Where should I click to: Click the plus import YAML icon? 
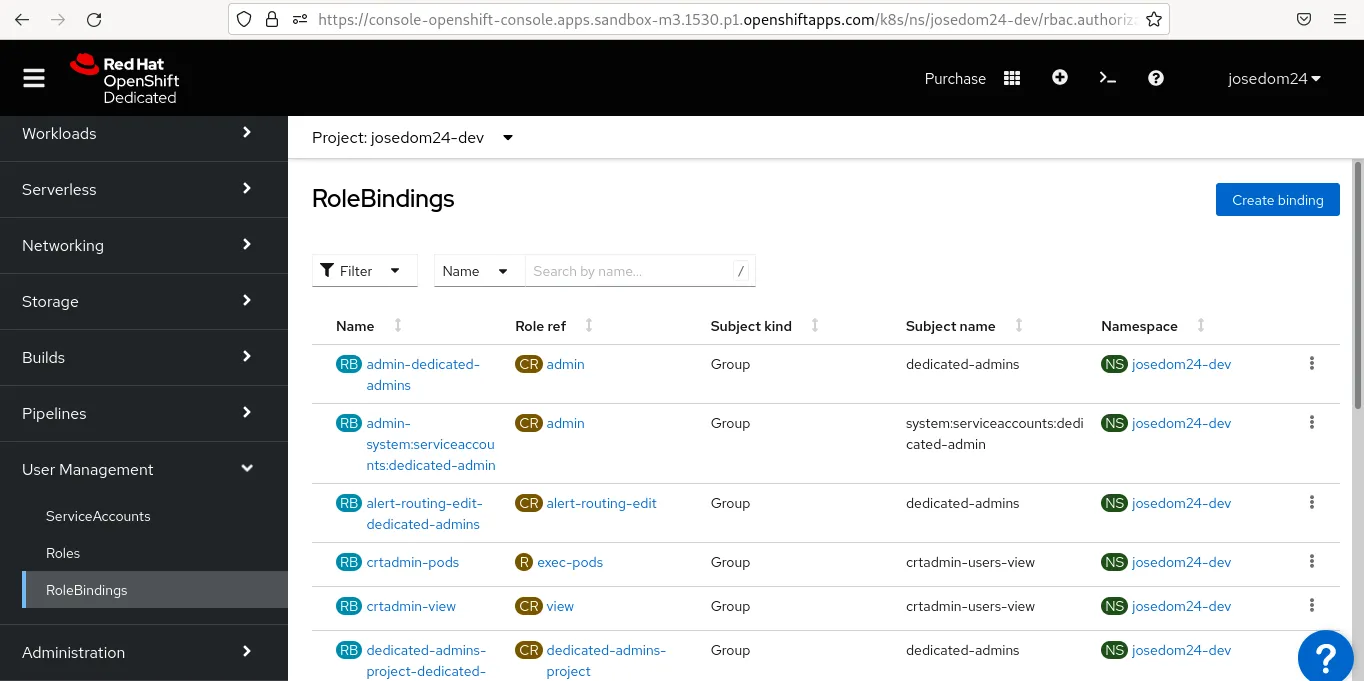click(1060, 78)
